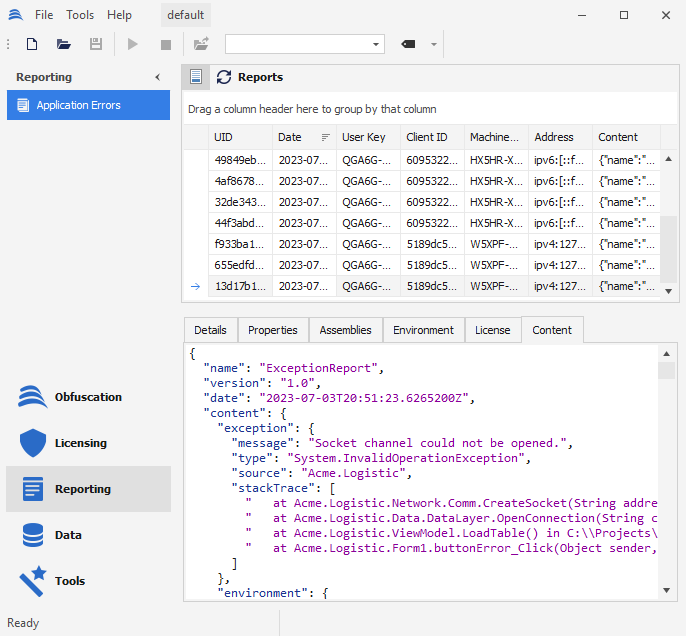This screenshot has width=686, height=636.
Task: Switch to the Environment tab
Action: (423, 330)
